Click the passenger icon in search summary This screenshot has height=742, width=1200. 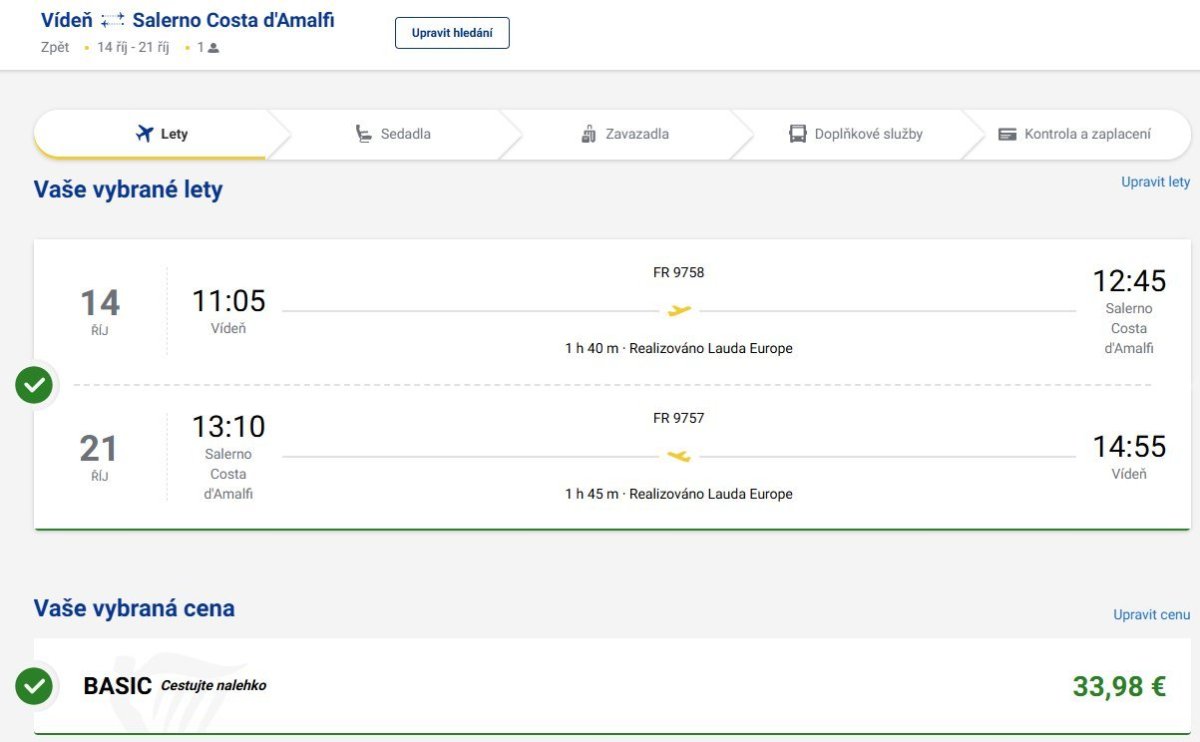[x=213, y=48]
